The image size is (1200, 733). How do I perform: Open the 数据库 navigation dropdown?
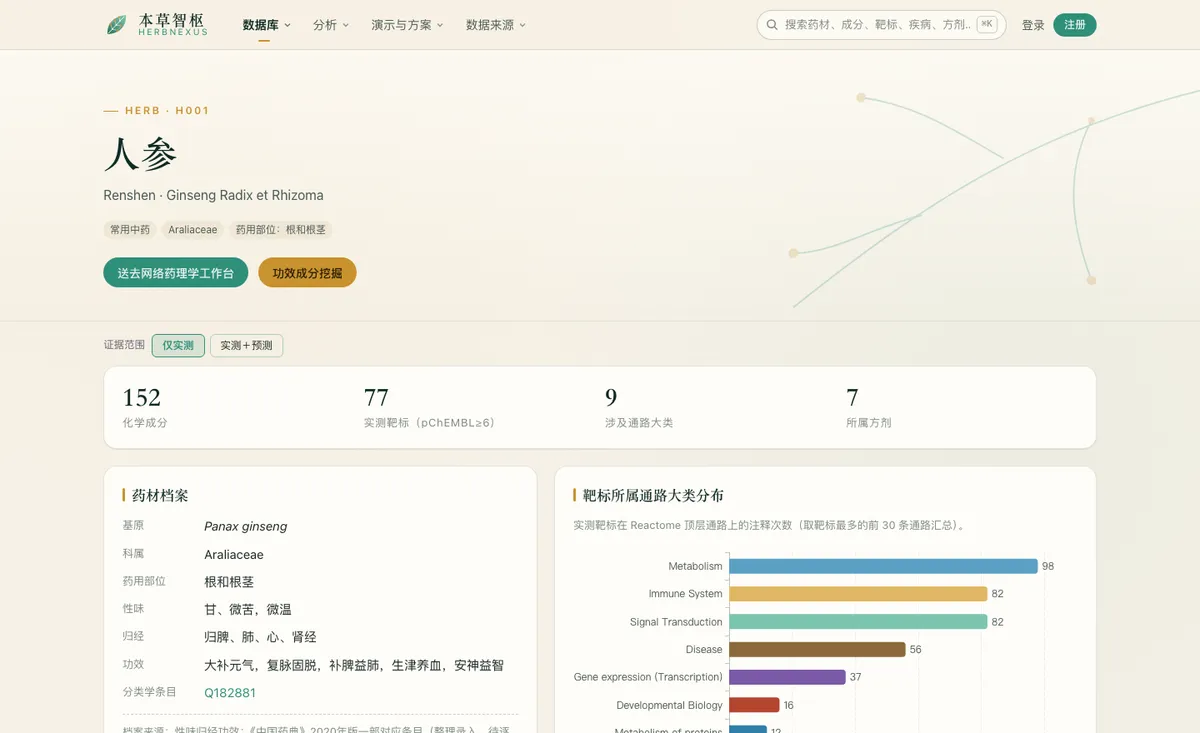266,25
